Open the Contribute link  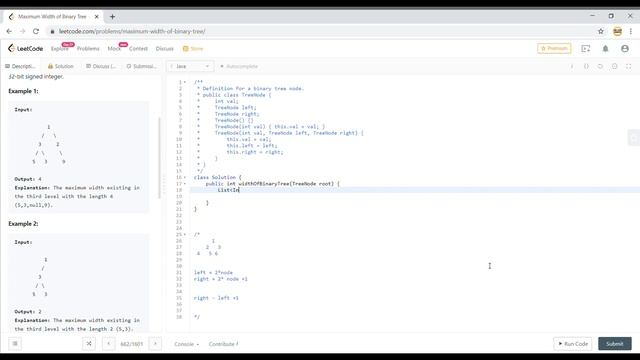click(x=223, y=344)
